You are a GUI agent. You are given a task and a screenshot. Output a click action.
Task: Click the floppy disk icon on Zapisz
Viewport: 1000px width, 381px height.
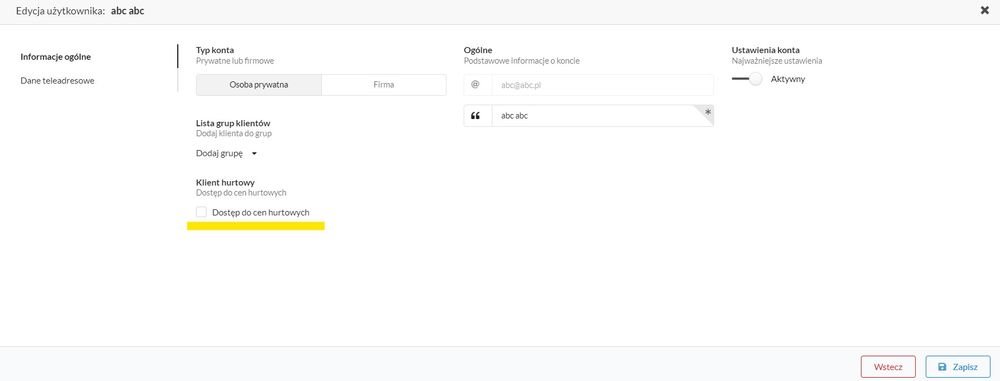942,367
